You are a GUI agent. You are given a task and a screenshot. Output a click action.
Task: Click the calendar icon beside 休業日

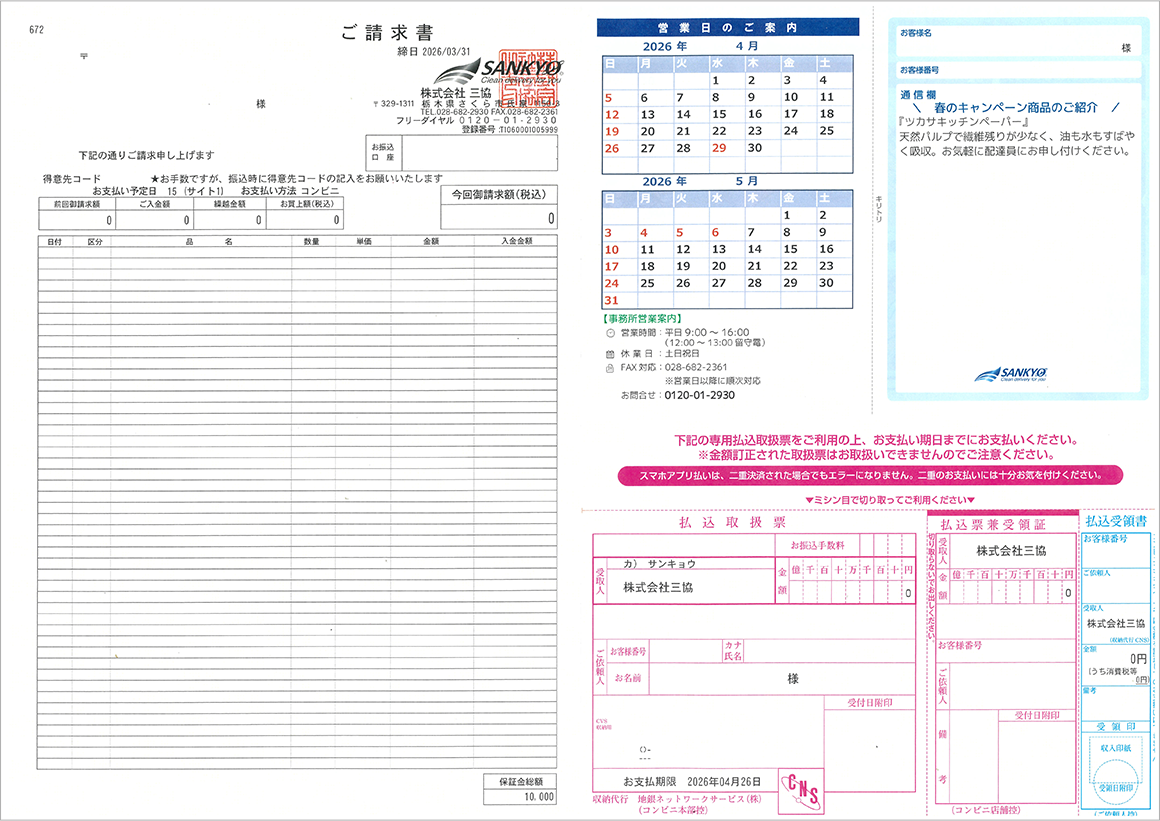(610, 354)
